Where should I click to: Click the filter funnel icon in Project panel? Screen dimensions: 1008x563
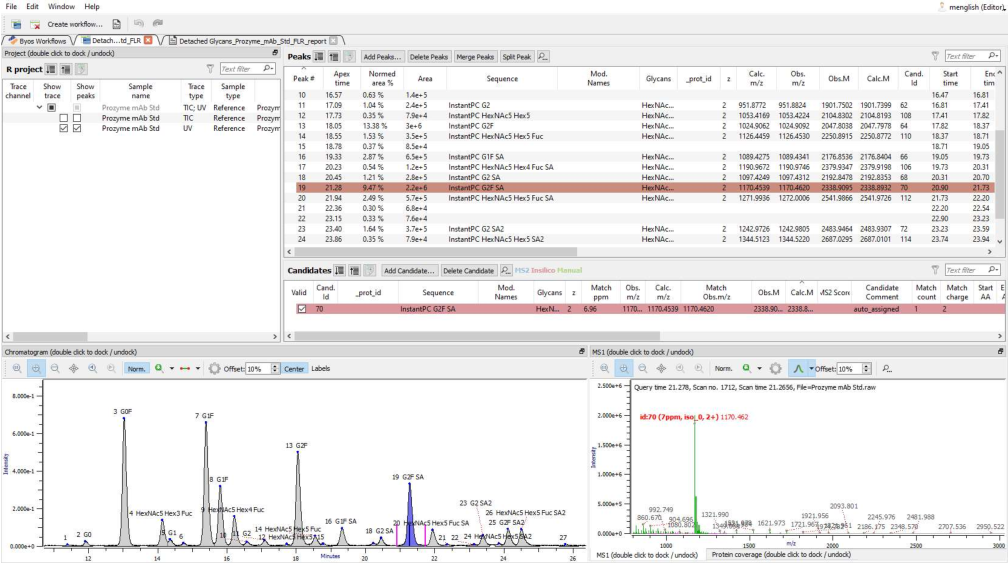pos(210,69)
